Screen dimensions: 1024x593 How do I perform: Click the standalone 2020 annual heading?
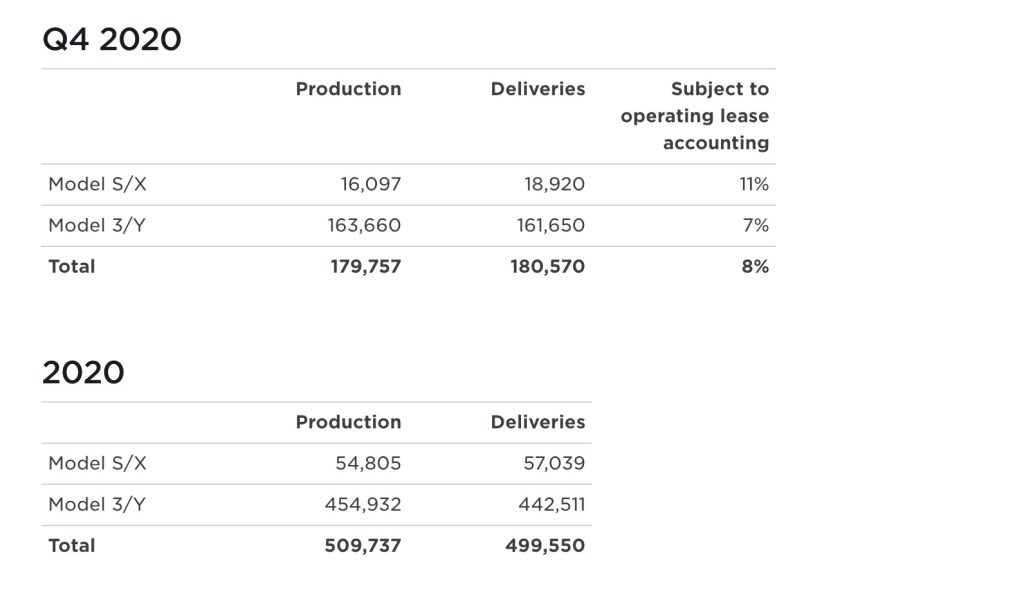coord(83,373)
